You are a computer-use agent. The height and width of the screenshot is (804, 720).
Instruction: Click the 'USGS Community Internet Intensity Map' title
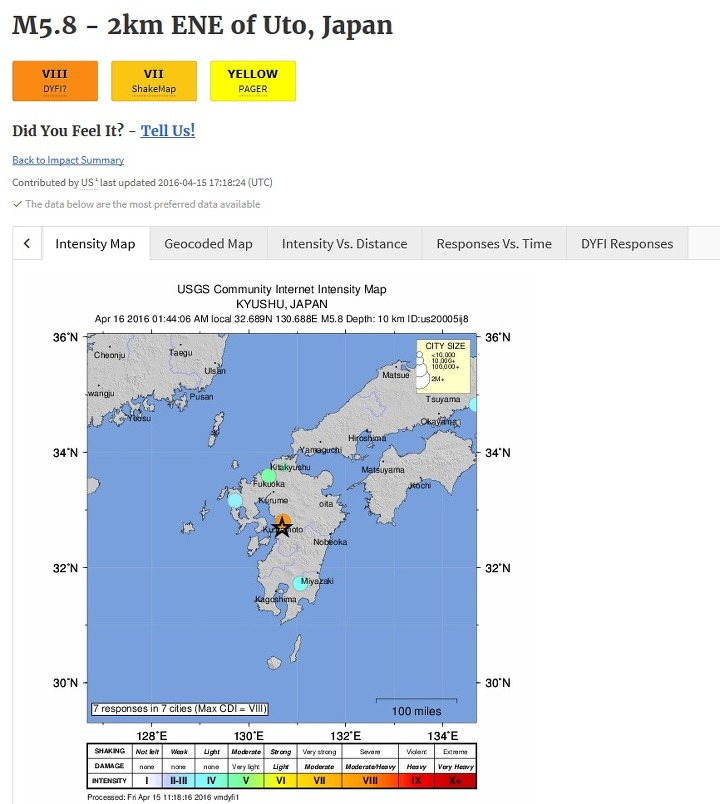[x=282, y=289]
